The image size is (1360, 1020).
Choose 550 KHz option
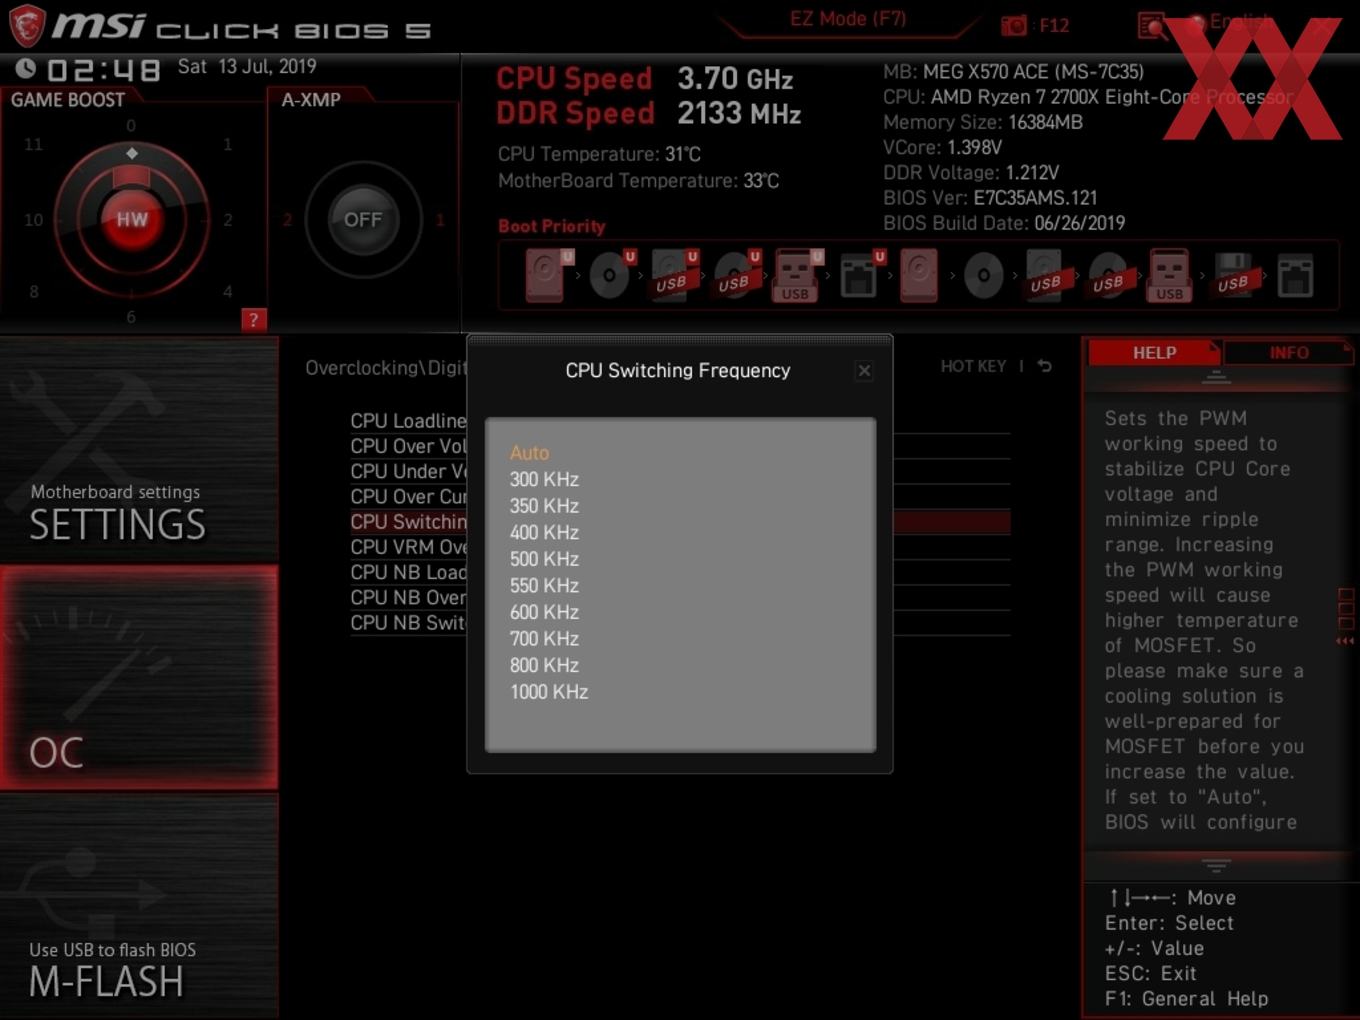(544, 586)
